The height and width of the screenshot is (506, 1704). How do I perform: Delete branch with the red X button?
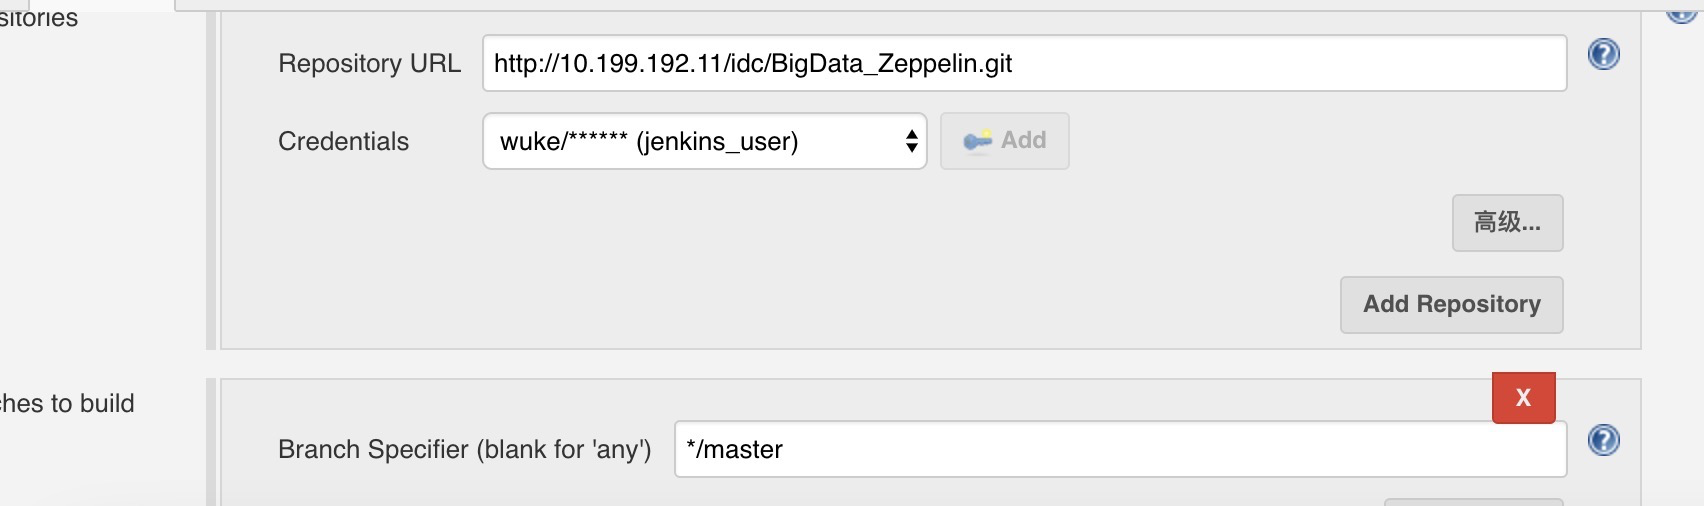(1523, 398)
